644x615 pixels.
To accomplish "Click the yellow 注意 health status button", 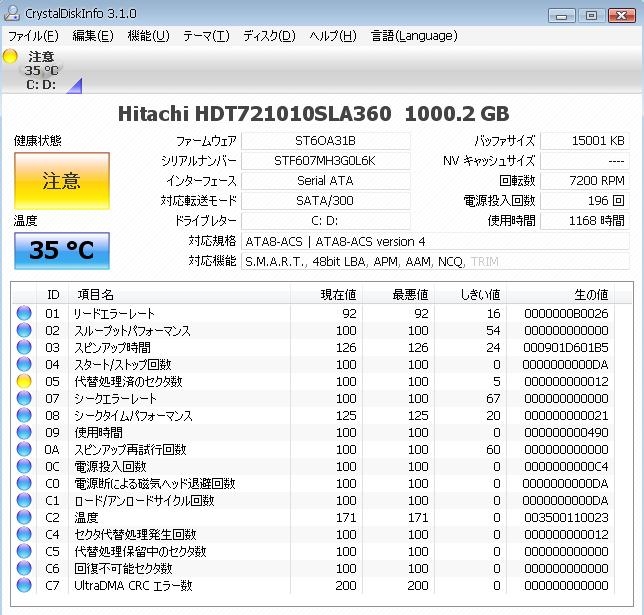I will (62, 181).
